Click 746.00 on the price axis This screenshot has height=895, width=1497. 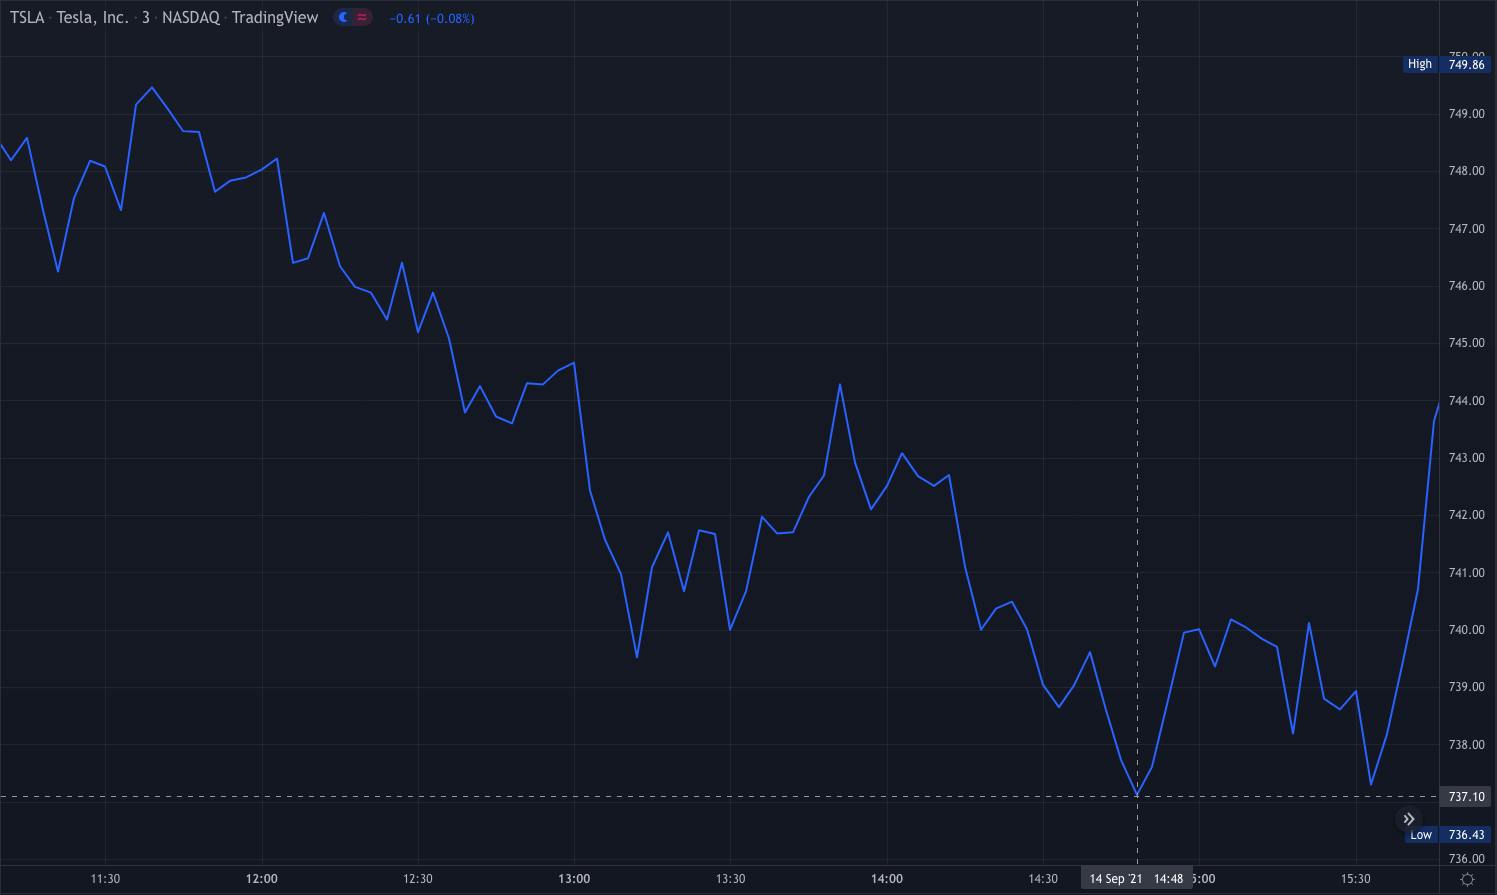pos(1467,286)
